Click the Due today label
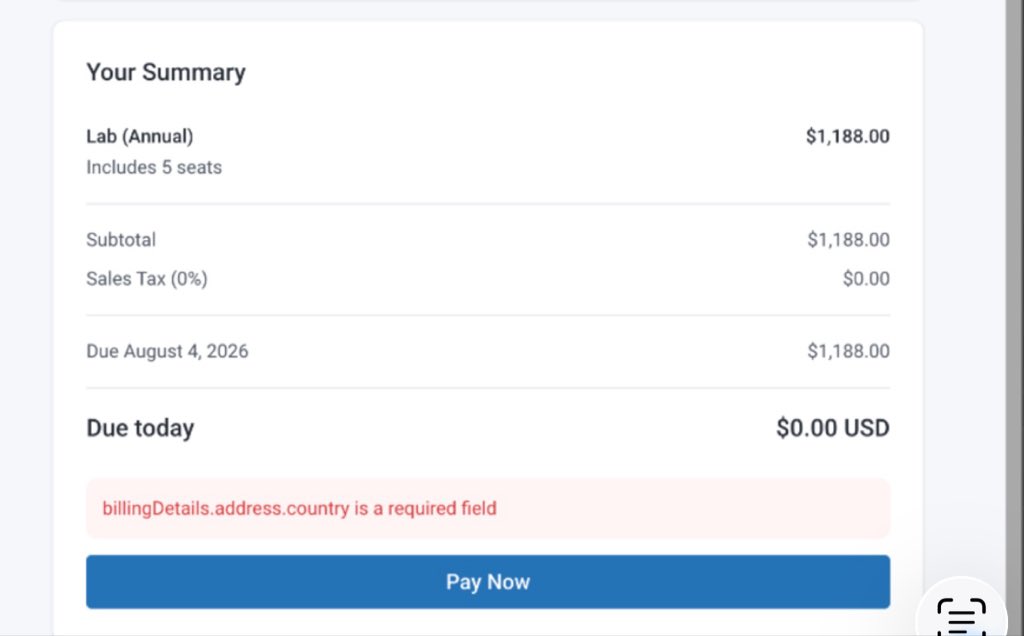The width and height of the screenshot is (1024, 636). pos(140,428)
